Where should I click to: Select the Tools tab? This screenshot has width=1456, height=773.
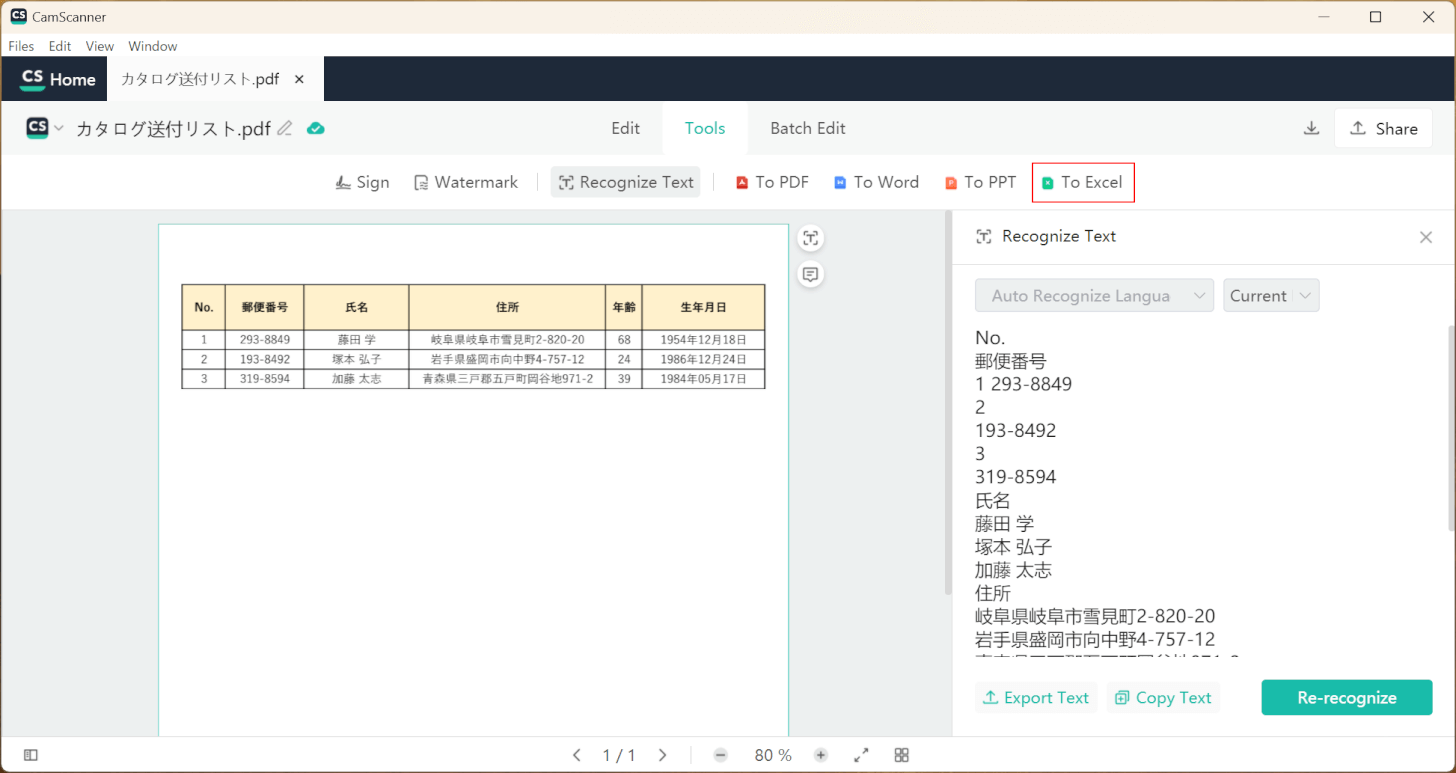coord(705,128)
